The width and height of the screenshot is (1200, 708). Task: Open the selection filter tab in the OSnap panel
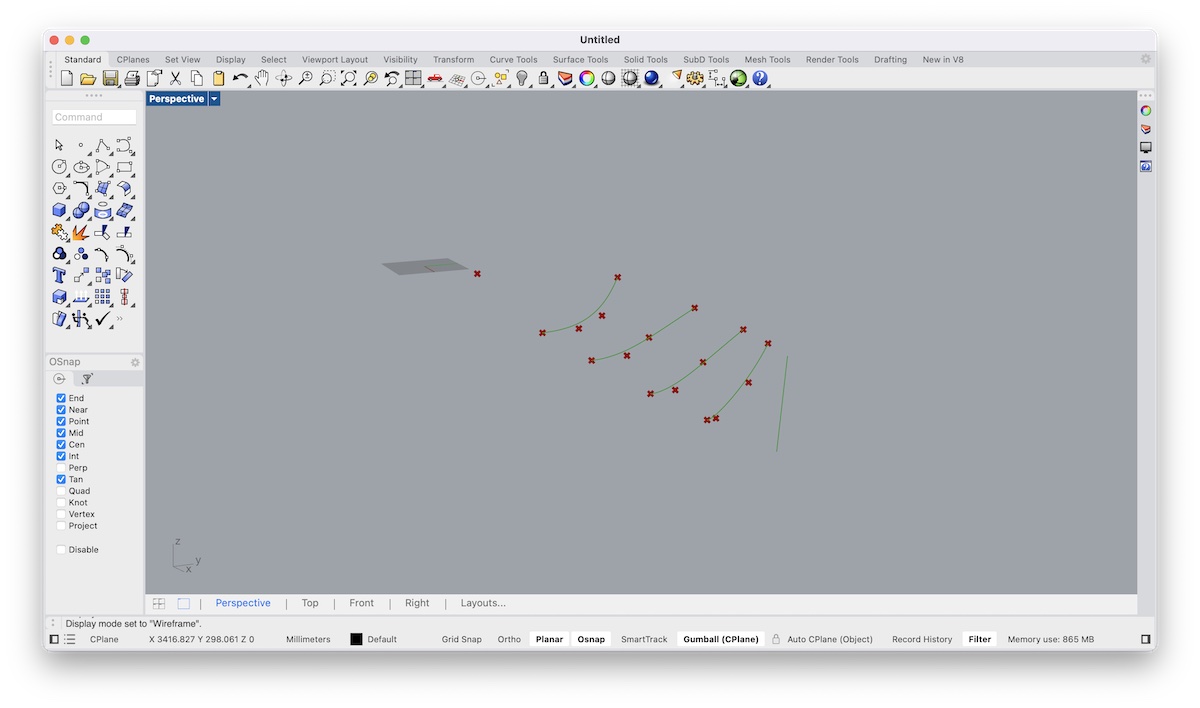click(x=87, y=379)
